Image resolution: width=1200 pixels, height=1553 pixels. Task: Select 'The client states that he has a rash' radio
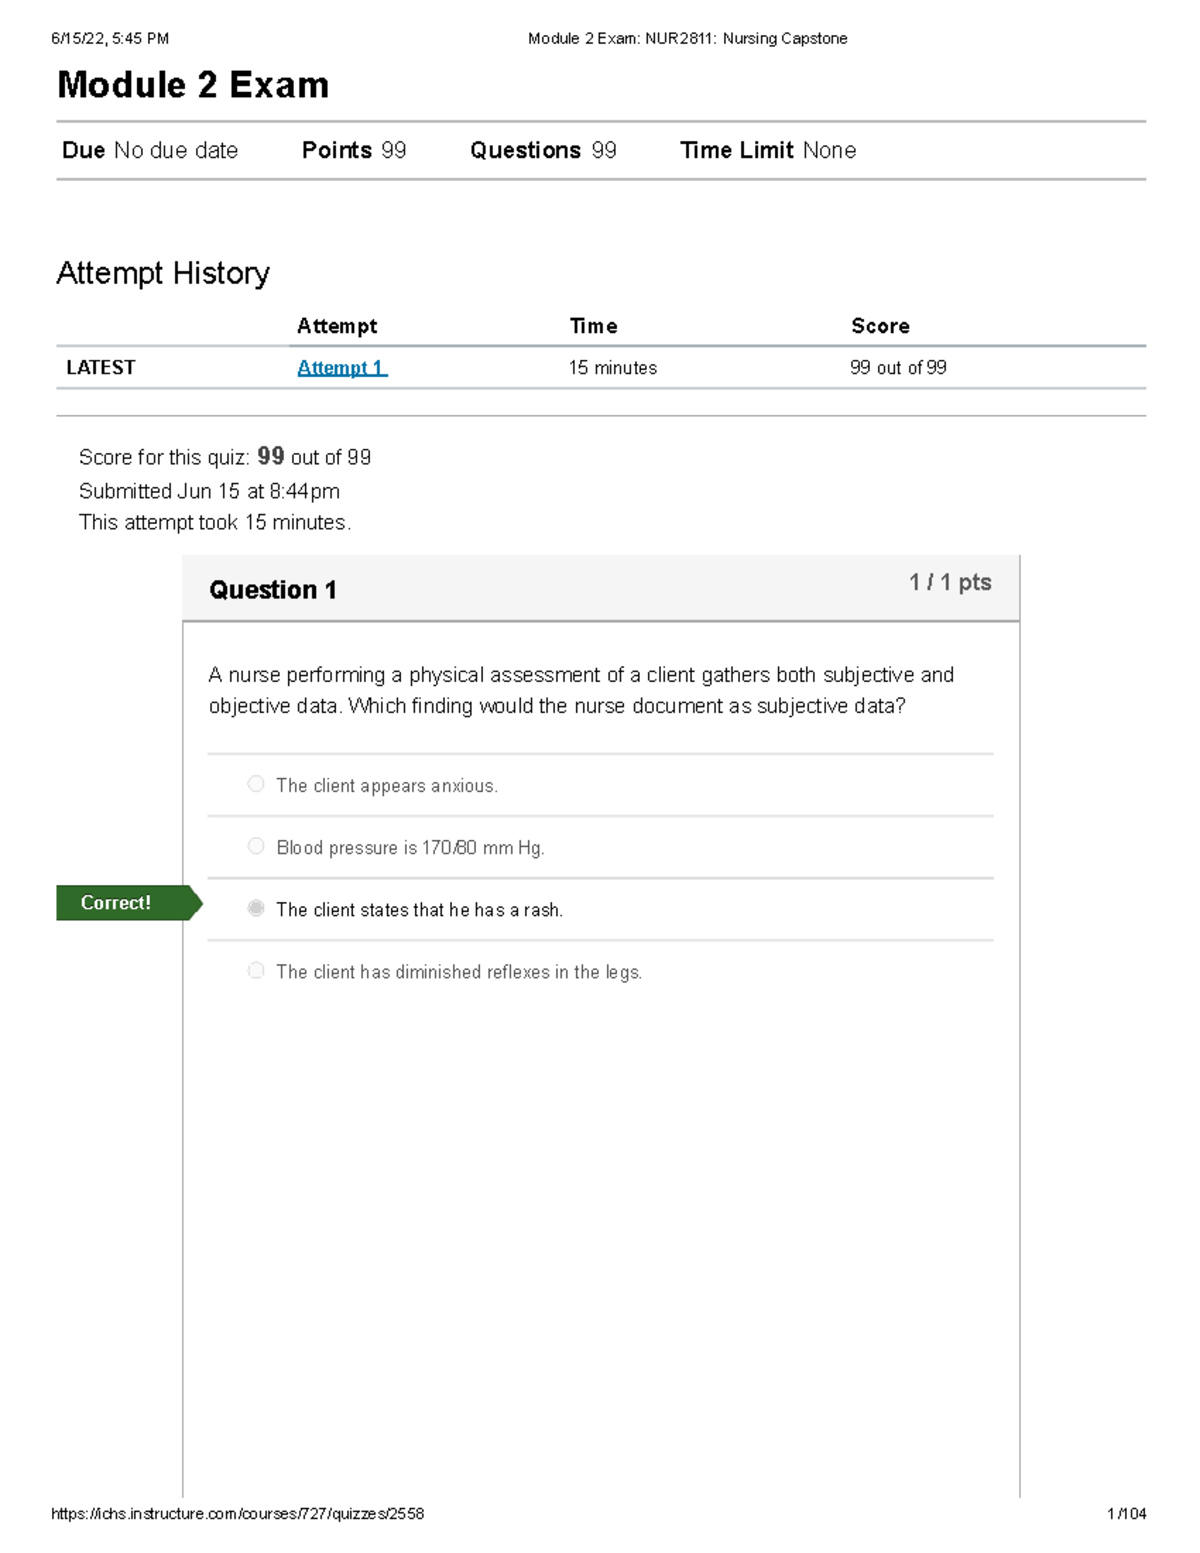click(256, 908)
